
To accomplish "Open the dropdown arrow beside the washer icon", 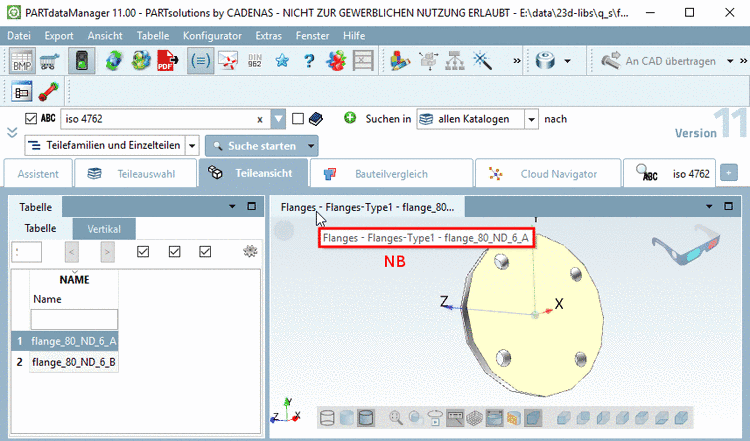I will pos(567,61).
